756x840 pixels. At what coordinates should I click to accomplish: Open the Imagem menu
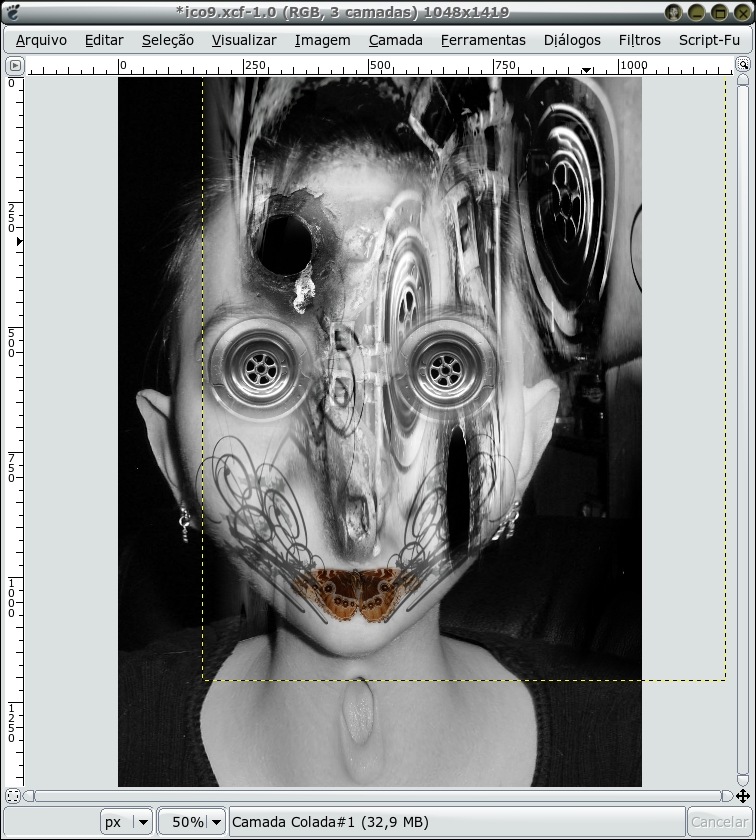coord(323,40)
